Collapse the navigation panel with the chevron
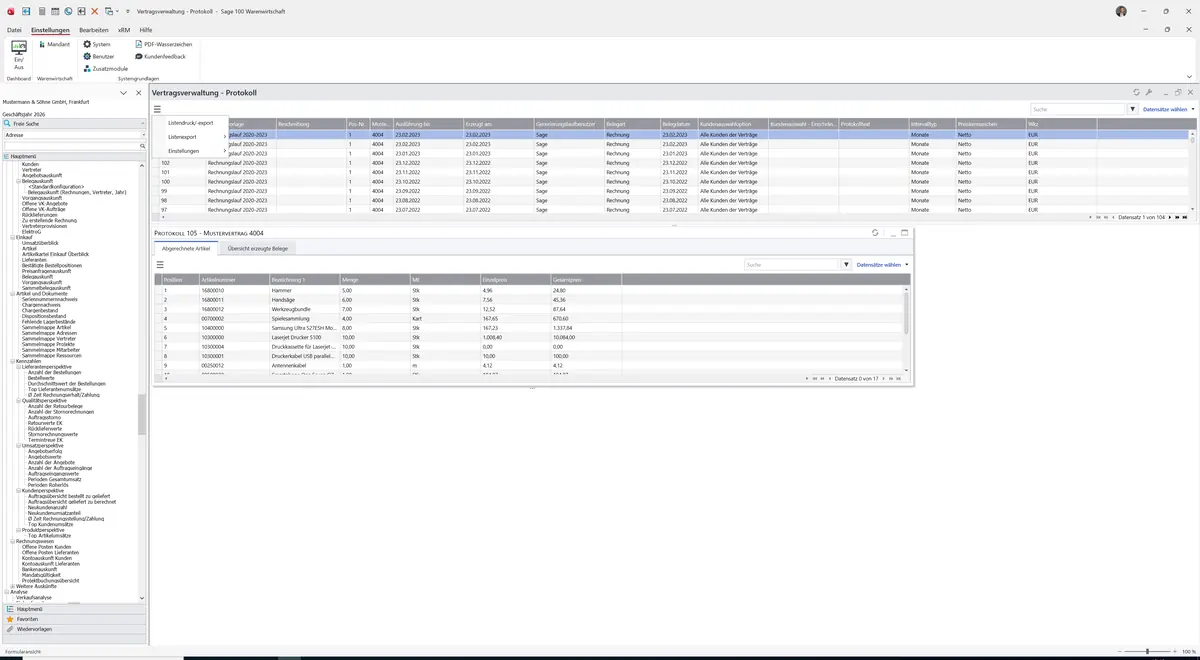 pyautogui.click(x=123, y=93)
